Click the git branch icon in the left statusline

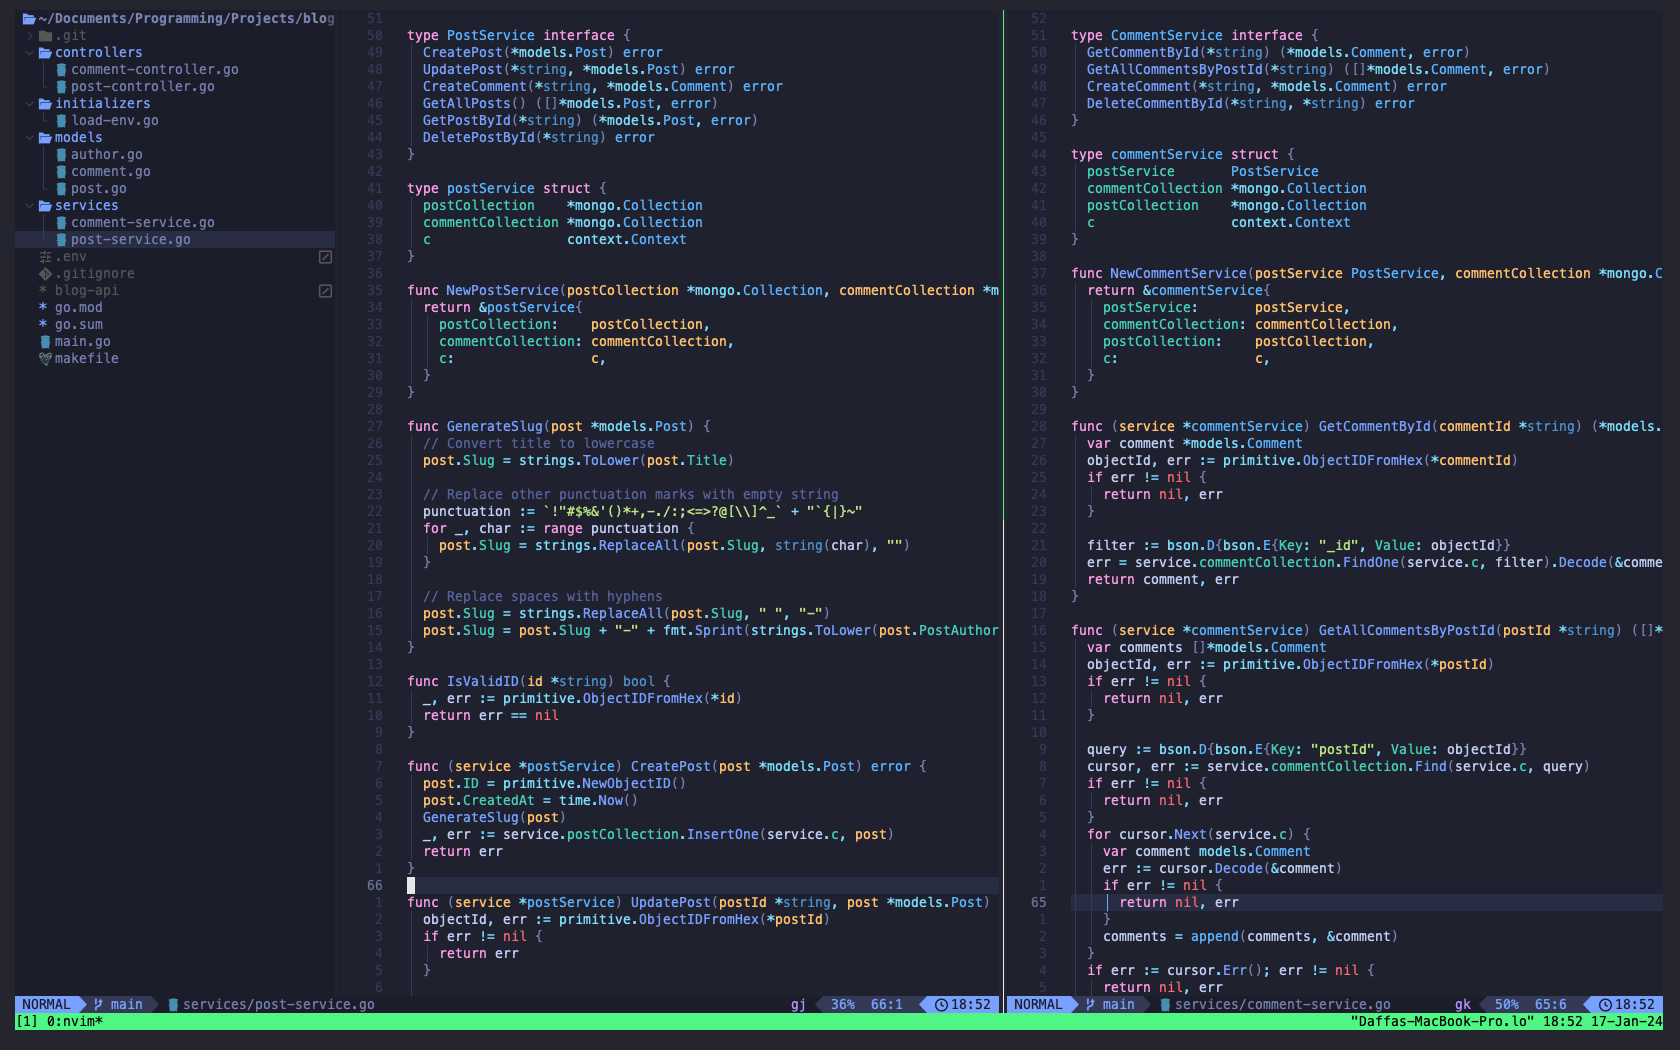click(x=98, y=1004)
